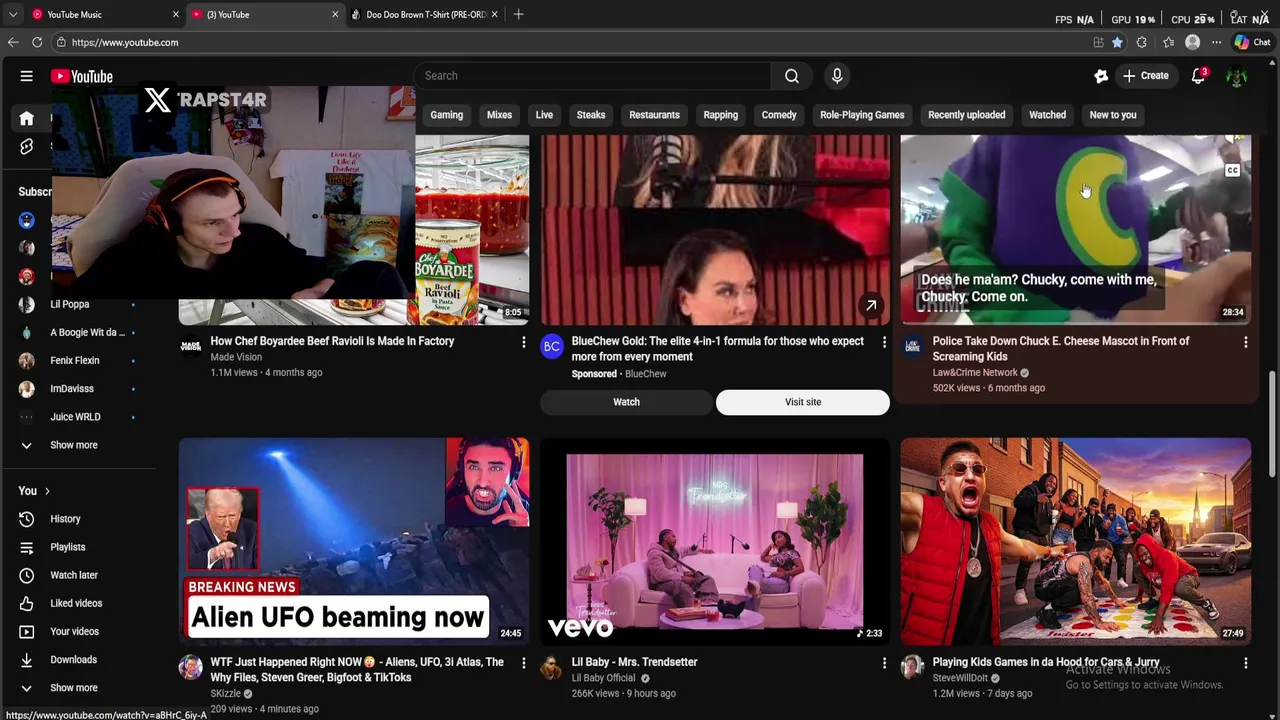Click the search magnifier button

(791, 76)
